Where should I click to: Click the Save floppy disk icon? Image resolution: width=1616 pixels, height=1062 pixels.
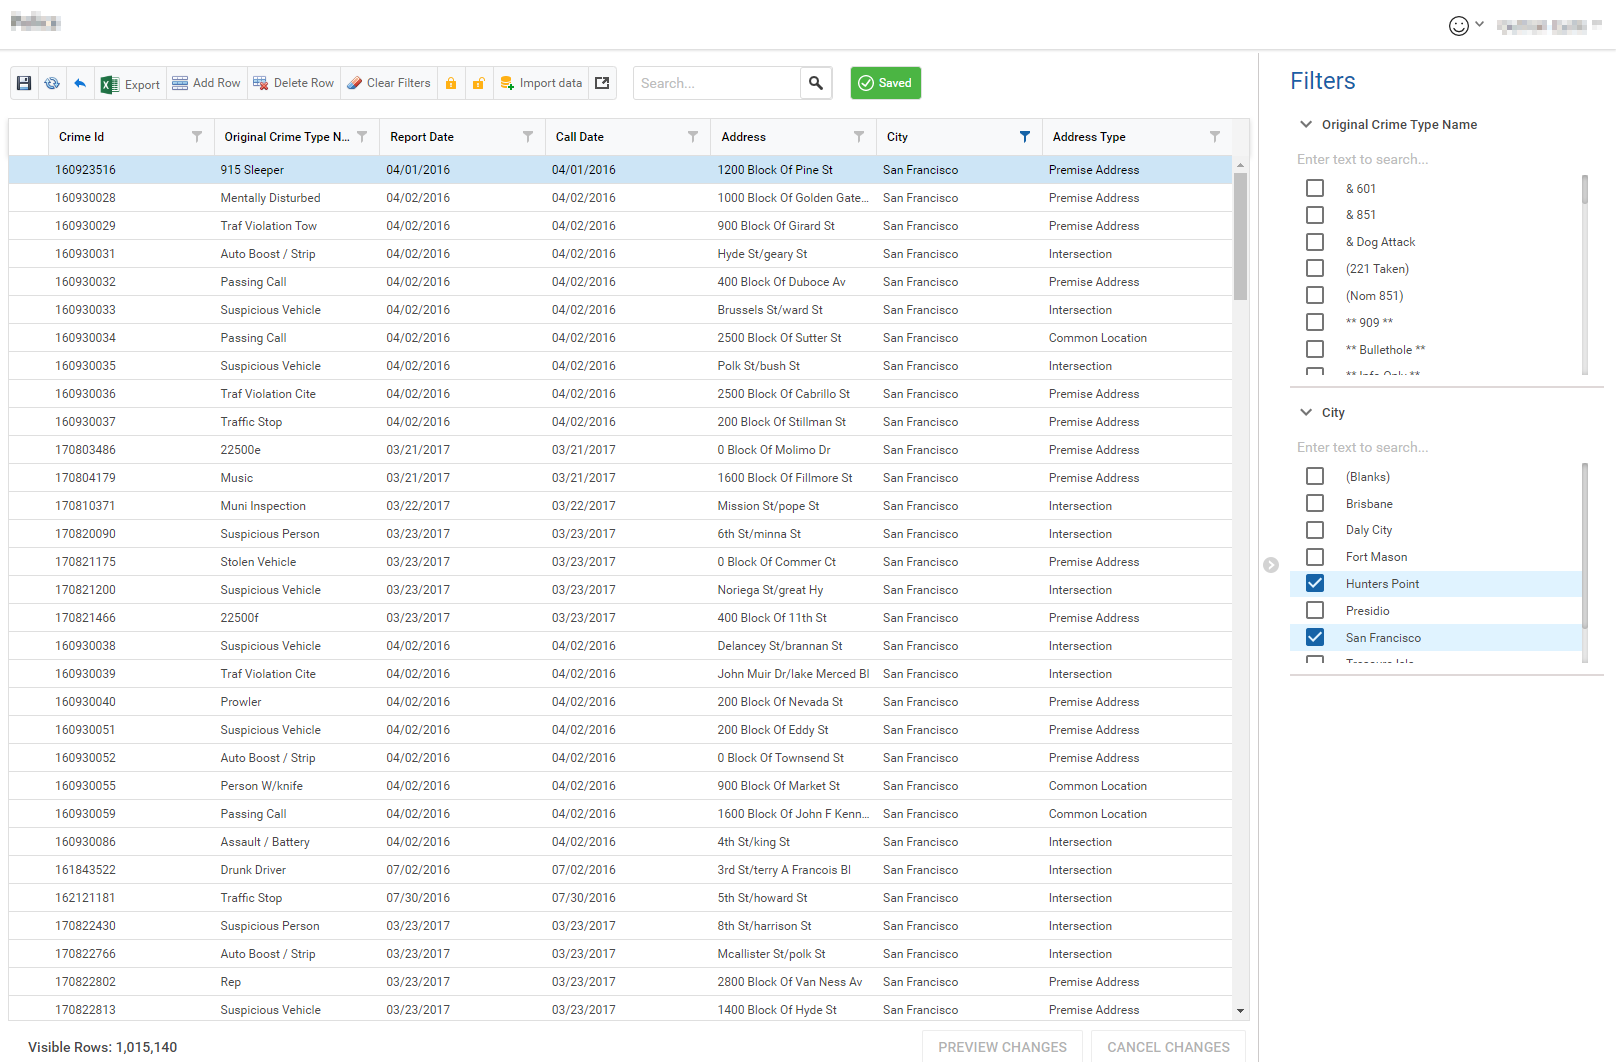coord(24,83)
